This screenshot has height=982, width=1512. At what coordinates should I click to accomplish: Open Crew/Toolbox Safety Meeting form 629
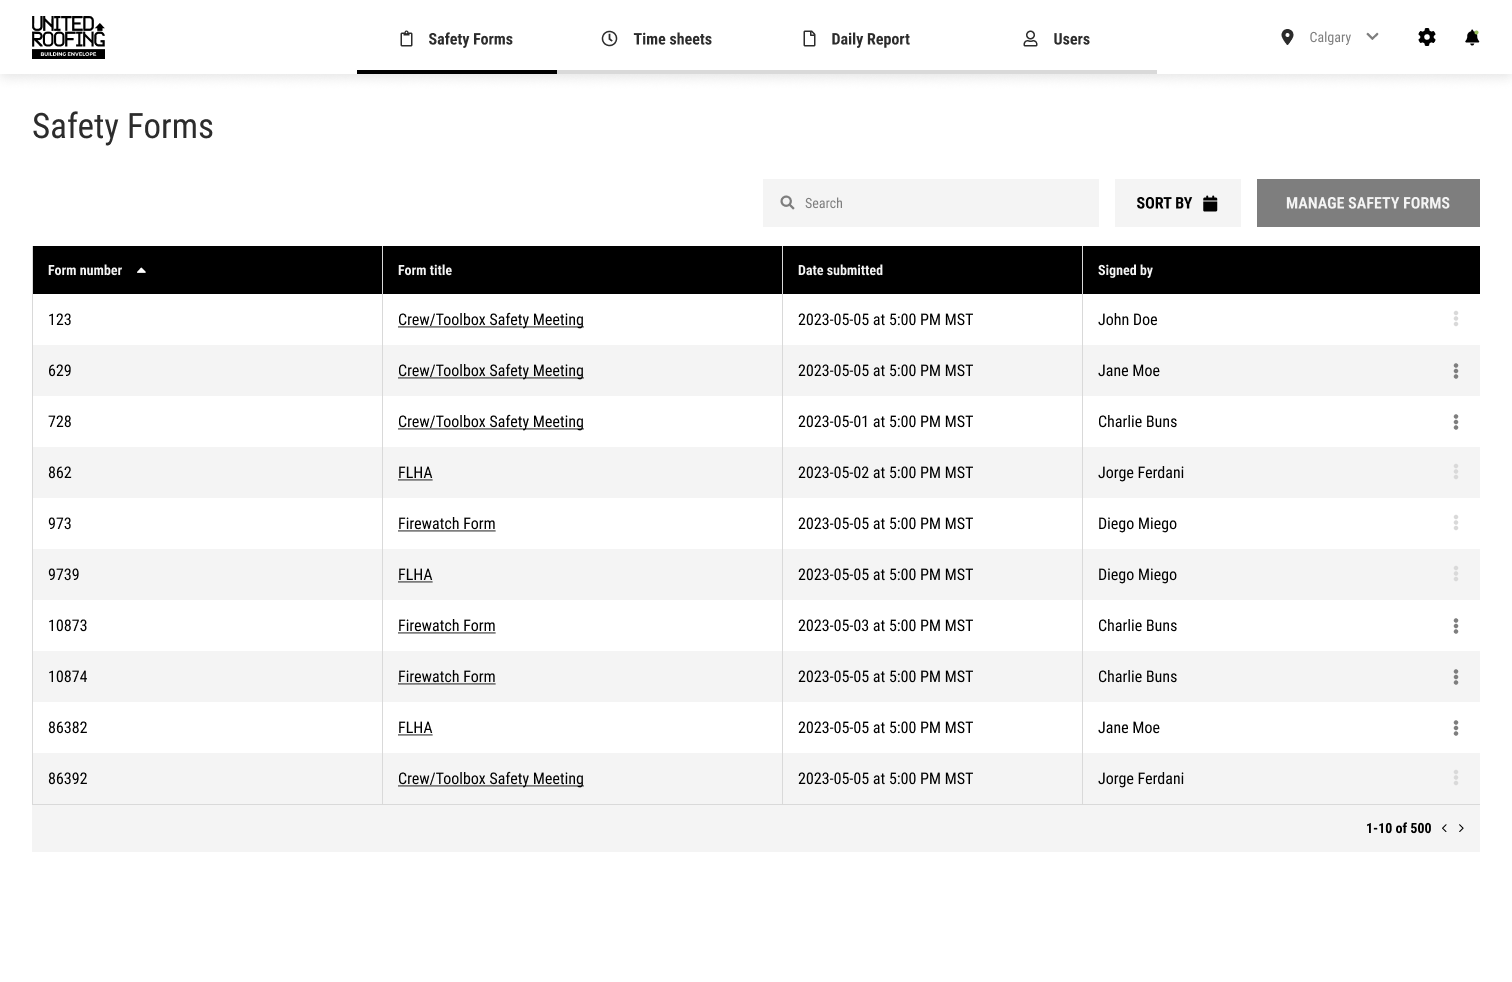pyautogui.click(x=490, y=371)
